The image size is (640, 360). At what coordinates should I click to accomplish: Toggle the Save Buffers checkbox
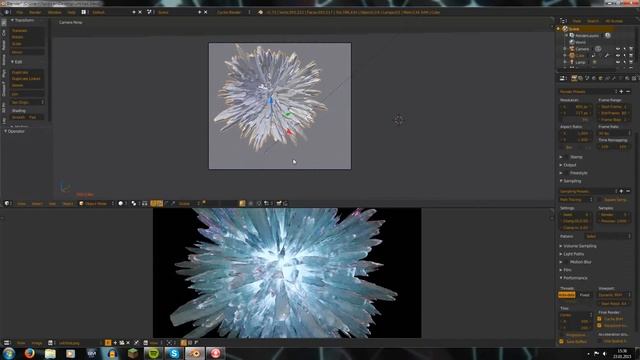pos(562,341)
